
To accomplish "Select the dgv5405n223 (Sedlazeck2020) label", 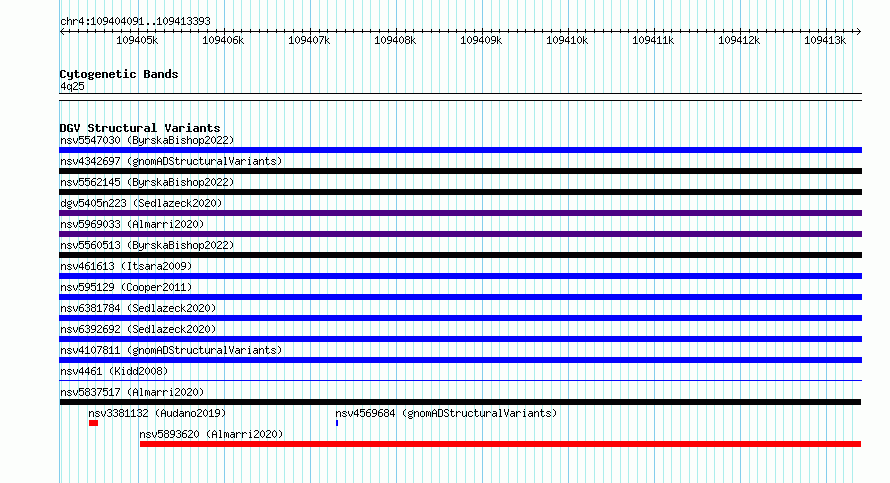I will [x=141, y=203].
